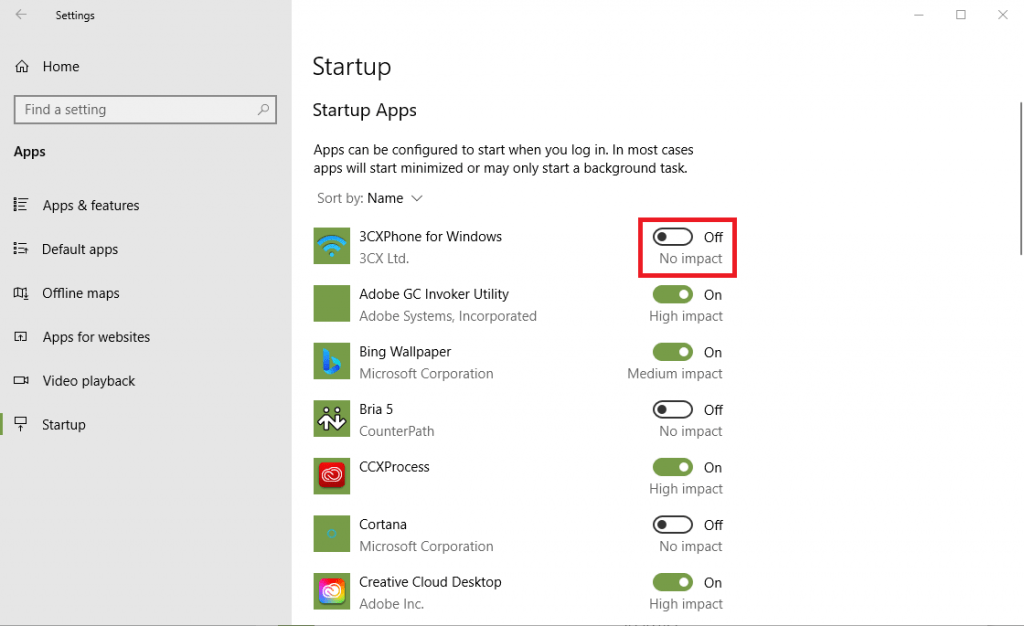The image size is (1024, 626).
Task: Click the Default apps icon
Action: (x=21, y=249)
